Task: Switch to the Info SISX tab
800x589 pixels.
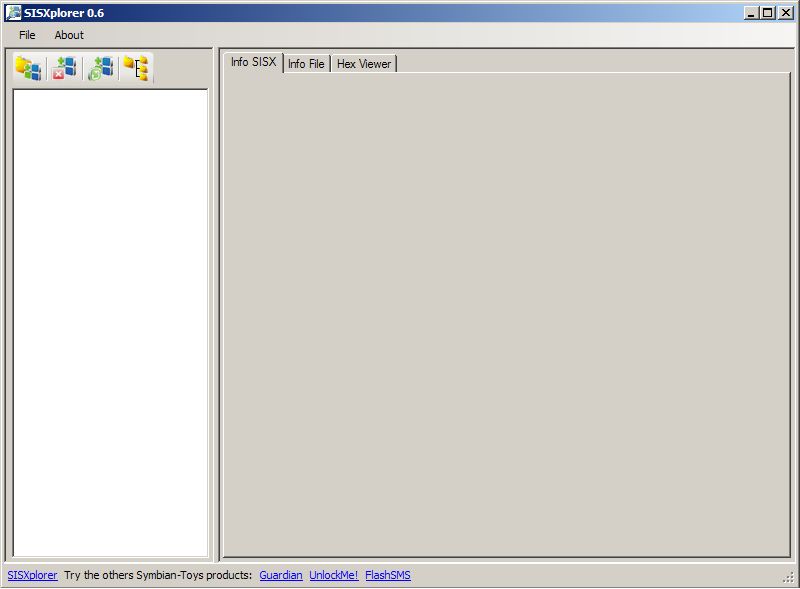Action: tap(253, 62)
